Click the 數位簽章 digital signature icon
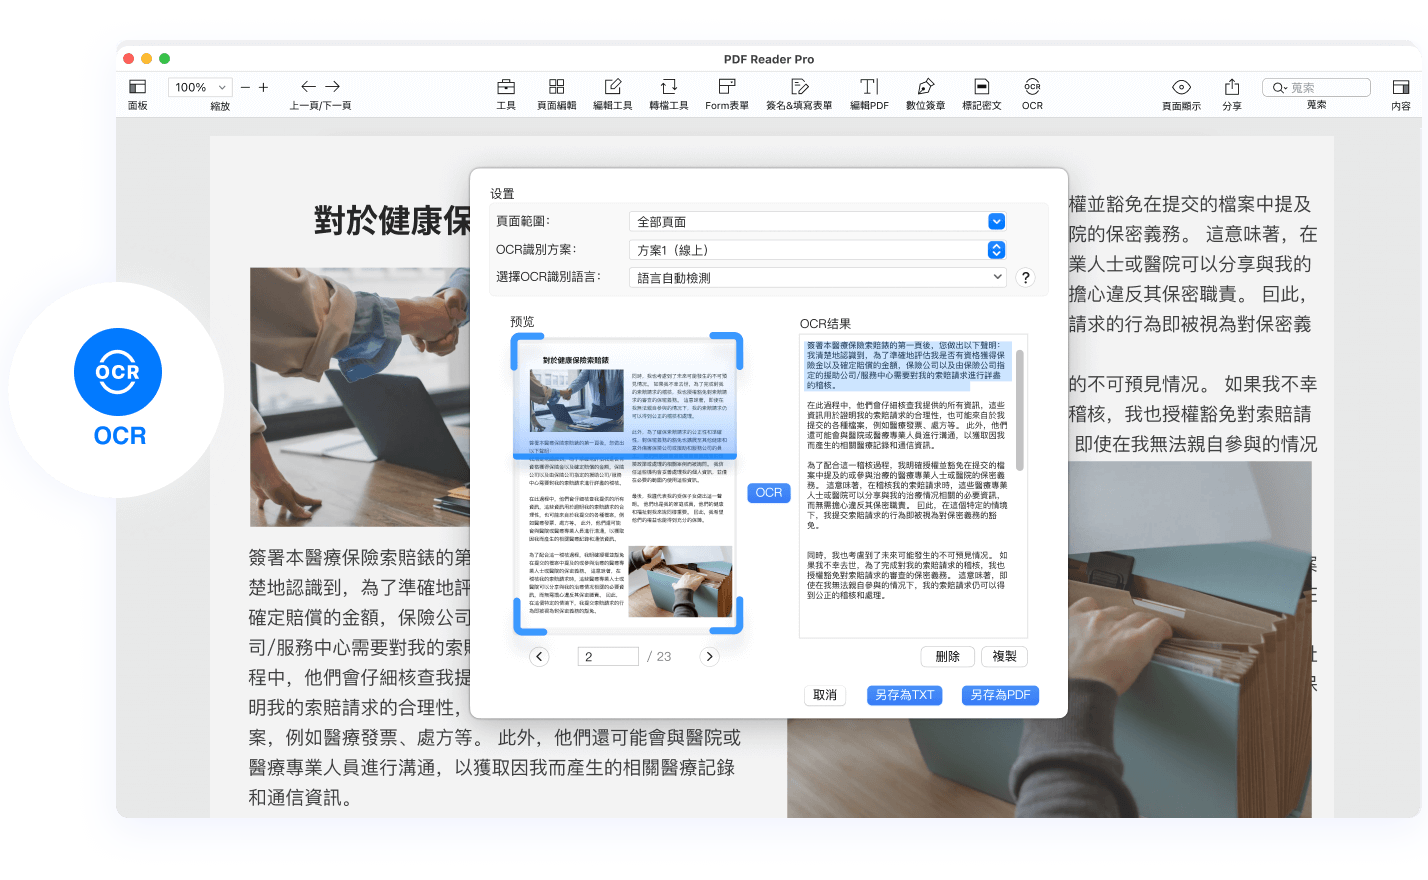 [x=925, y=88]
